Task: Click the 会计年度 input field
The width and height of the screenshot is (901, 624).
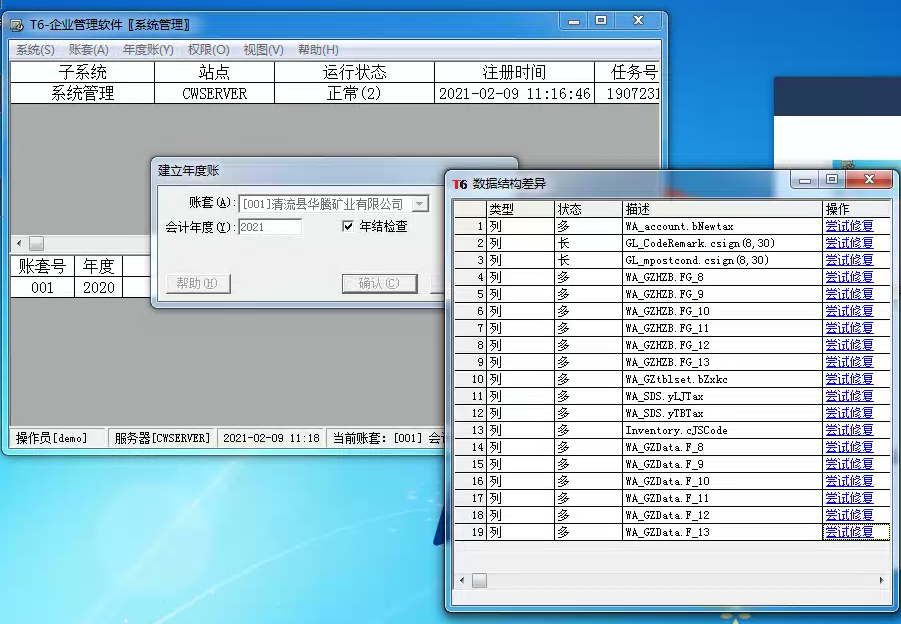Action: pyautogui.click(x=269, y=227)
